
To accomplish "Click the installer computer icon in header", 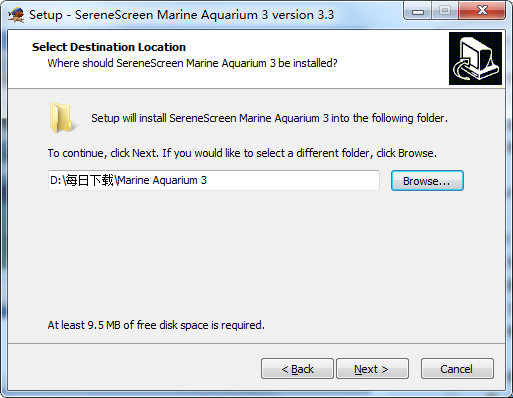I will [475, 58].
